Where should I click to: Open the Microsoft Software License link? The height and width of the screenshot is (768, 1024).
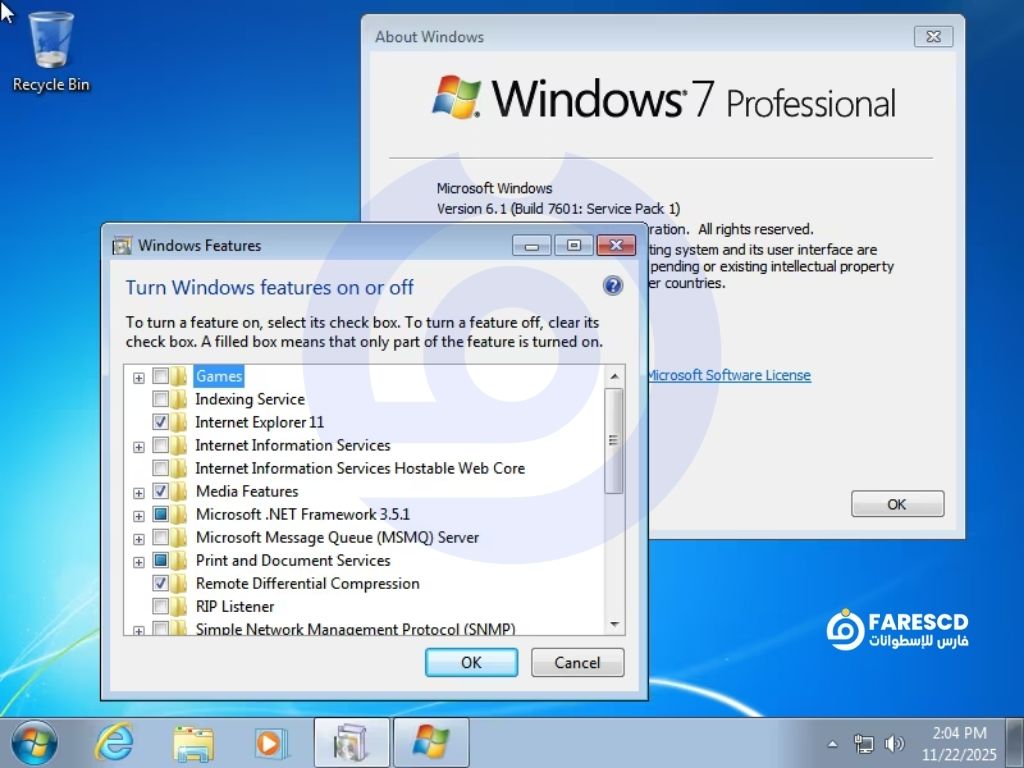coord(728,375)
